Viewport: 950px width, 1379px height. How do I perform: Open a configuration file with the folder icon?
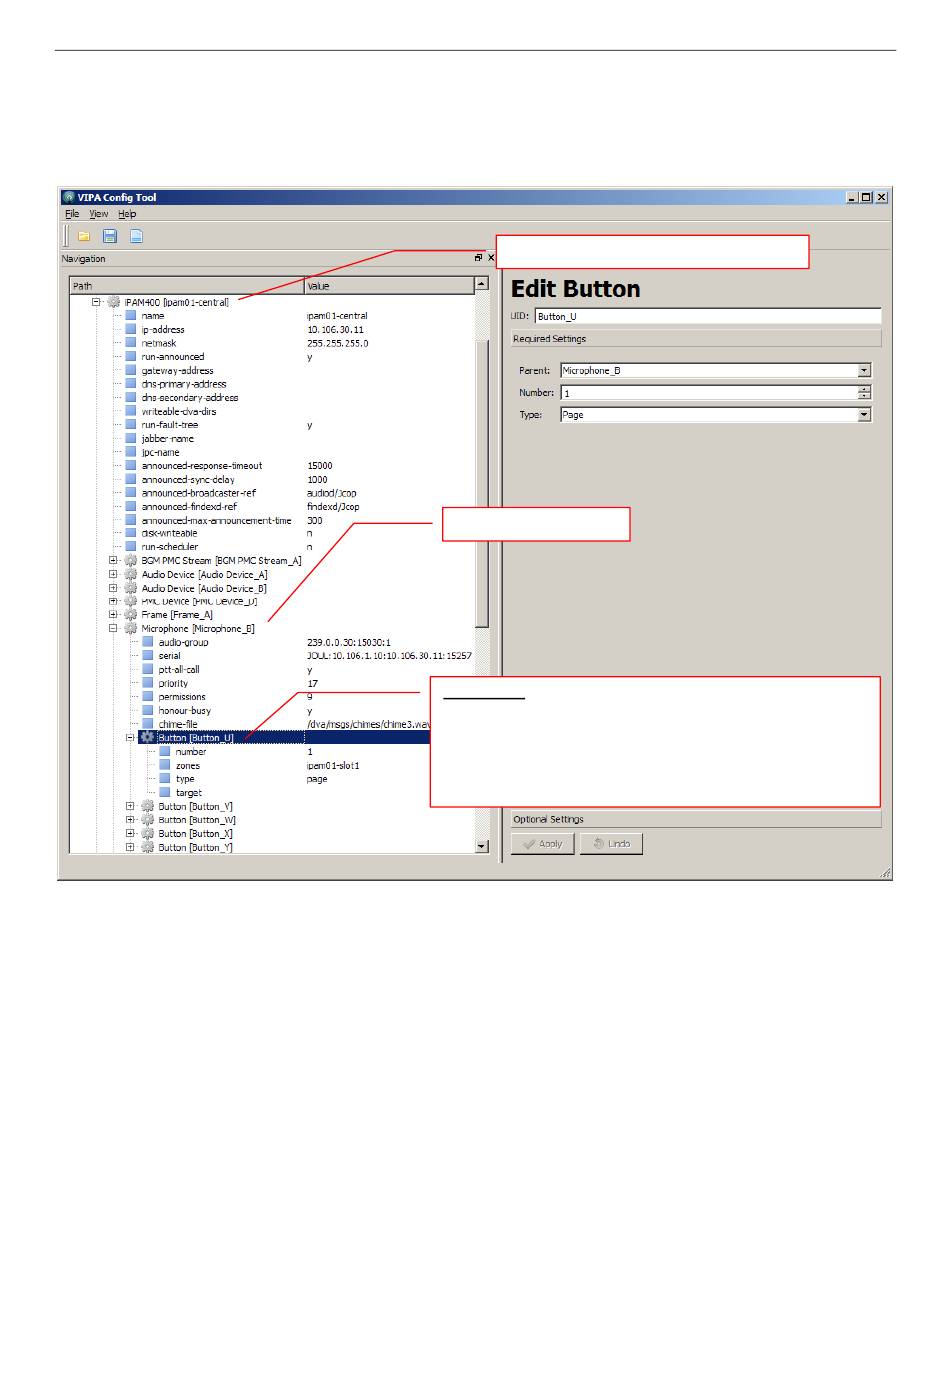pos(84,236)
